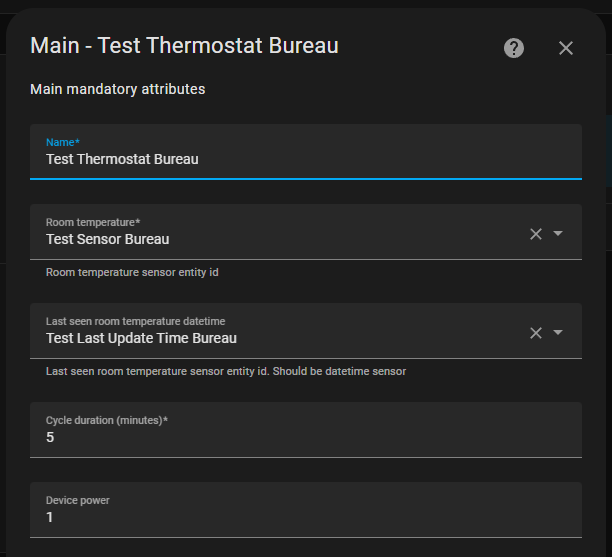Image resolution: width=612 pixels, height=557 pixels.
Task: Clear the Last seen datetime selection
Action: [536, 333]
